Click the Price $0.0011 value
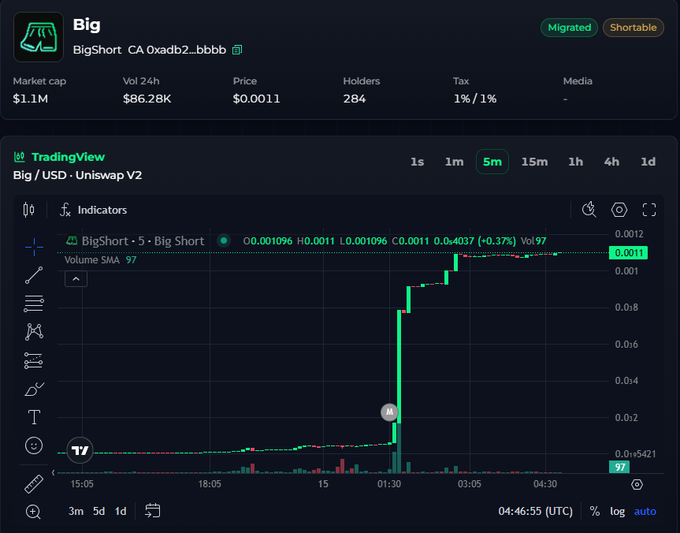Viewport: 680px width, 533px height. (x=256, y=99)
